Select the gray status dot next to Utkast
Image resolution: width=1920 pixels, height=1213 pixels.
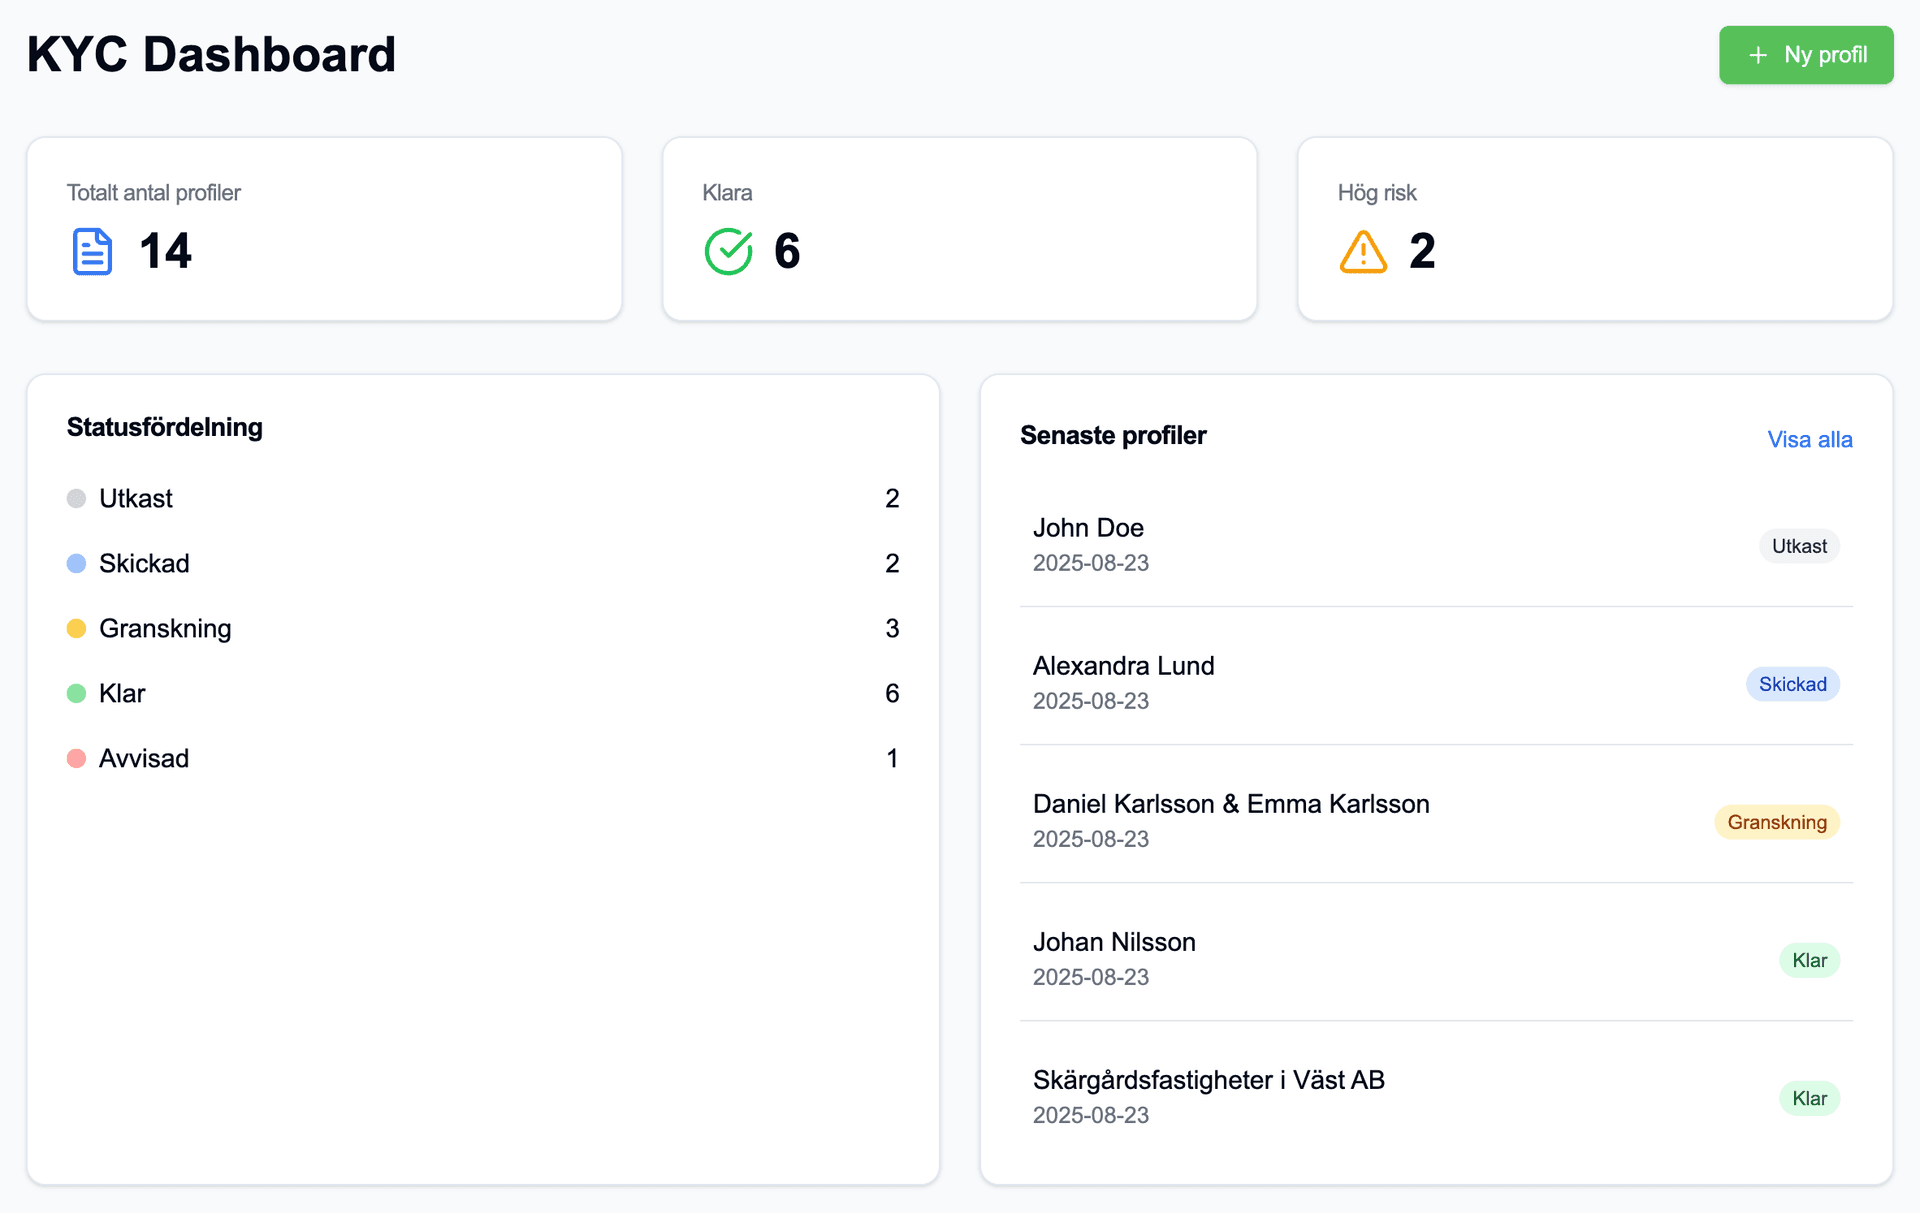coord(77,497)
